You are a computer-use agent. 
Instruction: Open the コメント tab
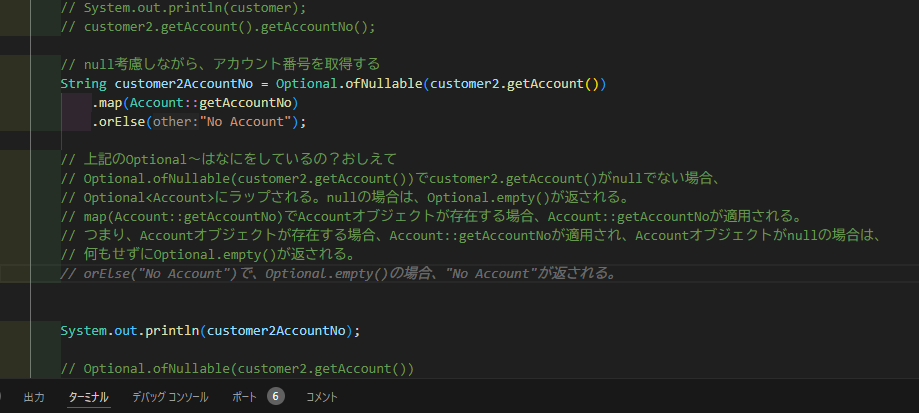coord(322,397)
